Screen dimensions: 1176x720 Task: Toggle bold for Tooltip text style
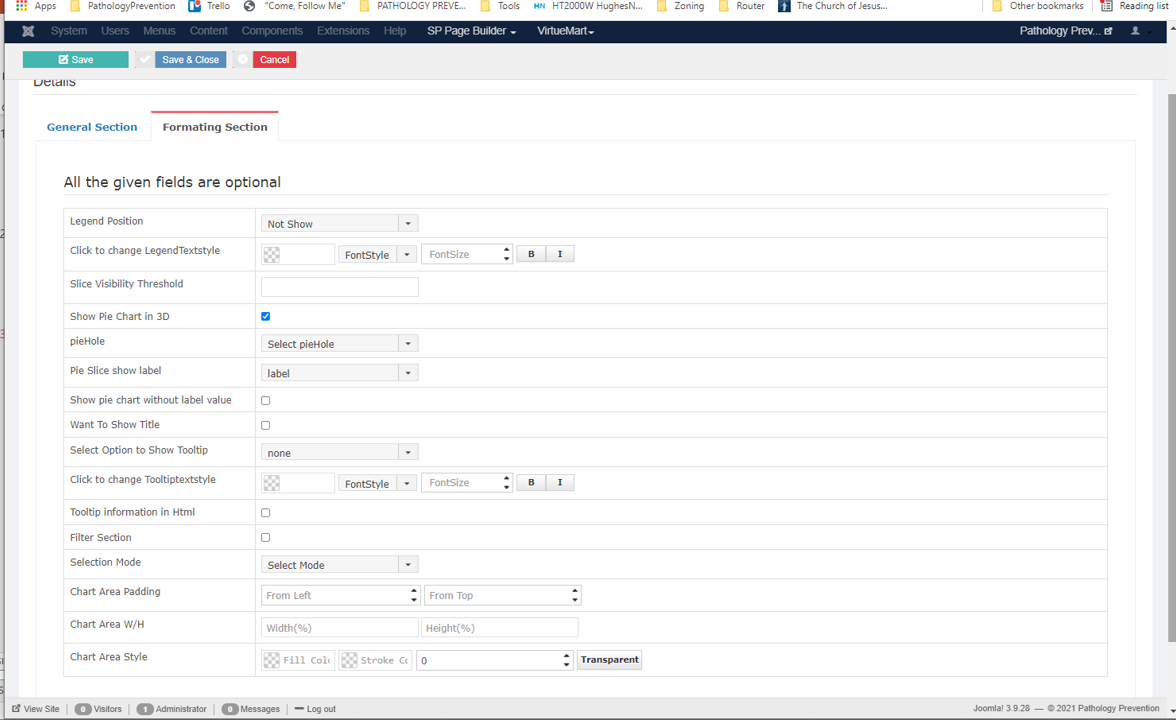[531, 483]
